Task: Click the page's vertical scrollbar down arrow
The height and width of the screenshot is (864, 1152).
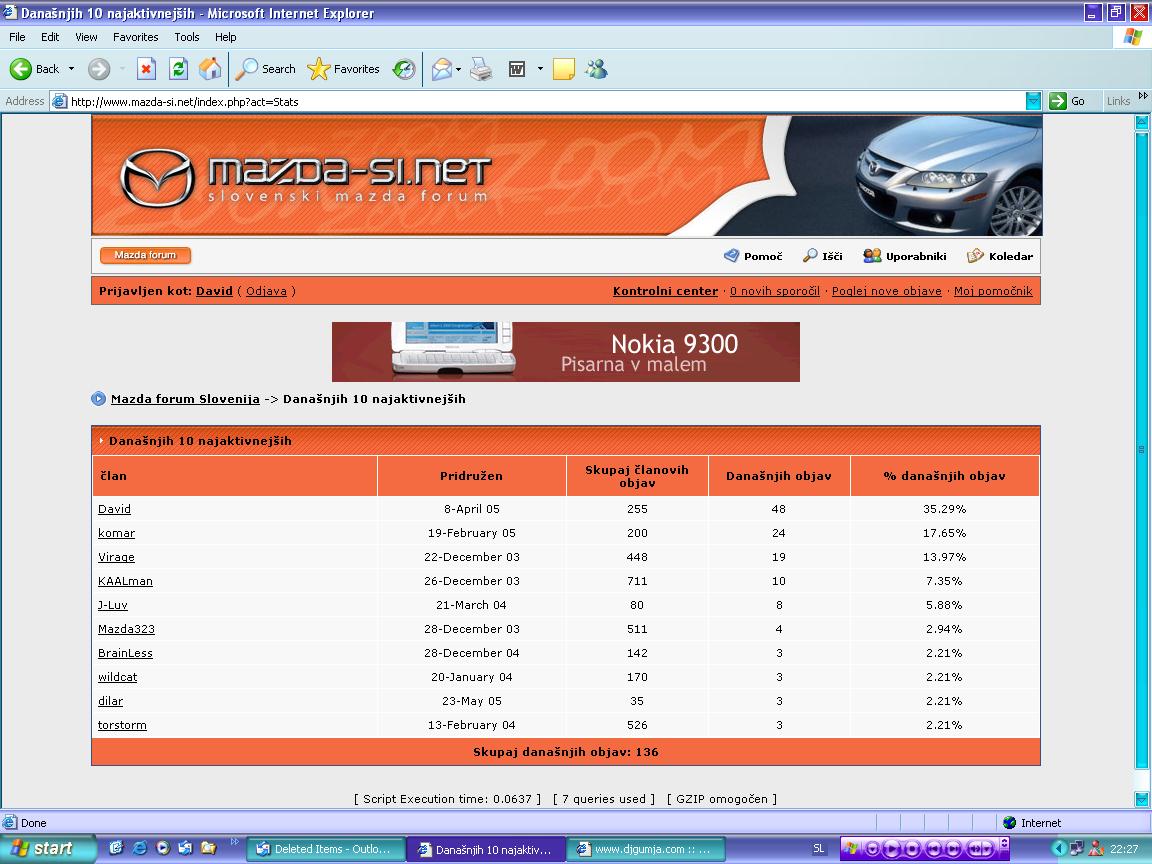Action: 1142,799
